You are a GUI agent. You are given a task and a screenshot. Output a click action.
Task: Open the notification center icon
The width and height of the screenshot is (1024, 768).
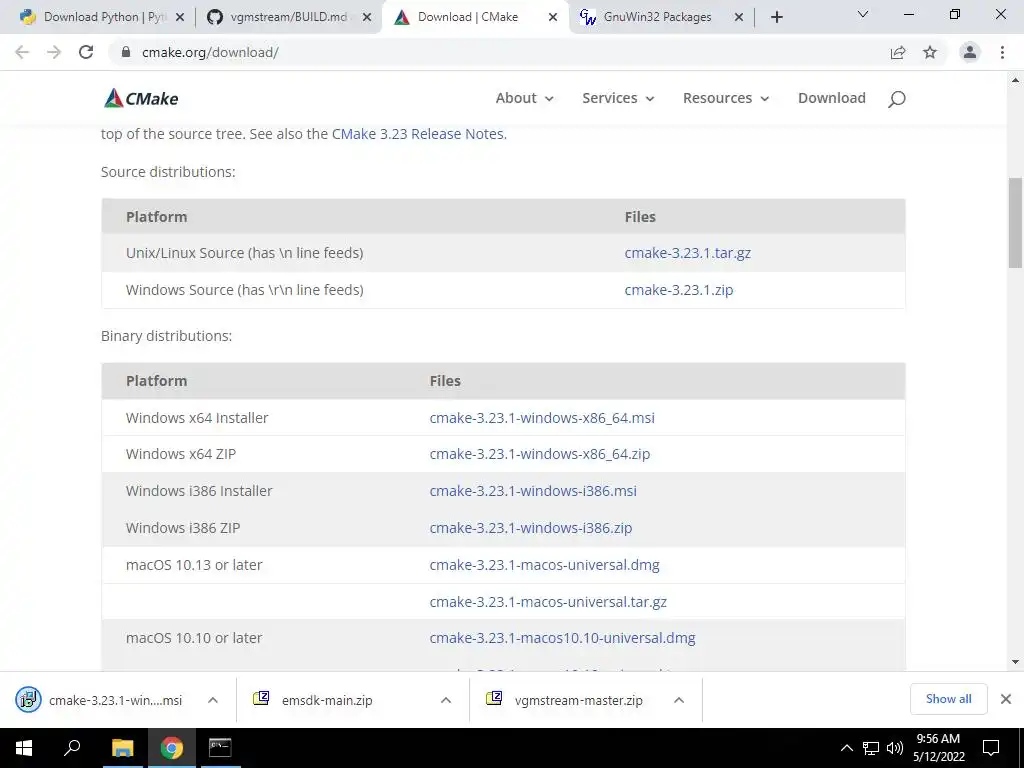(x=991, y=748)
